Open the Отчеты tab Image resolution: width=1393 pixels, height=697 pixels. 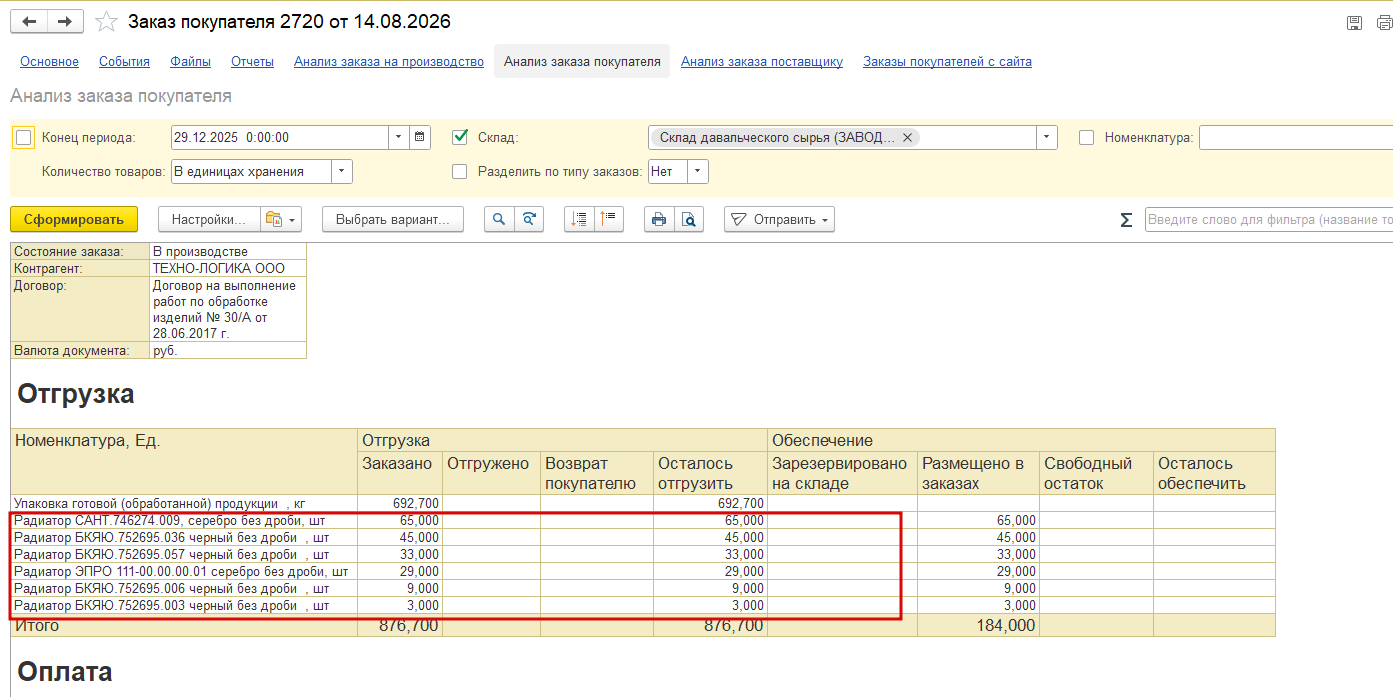(252, 62)
